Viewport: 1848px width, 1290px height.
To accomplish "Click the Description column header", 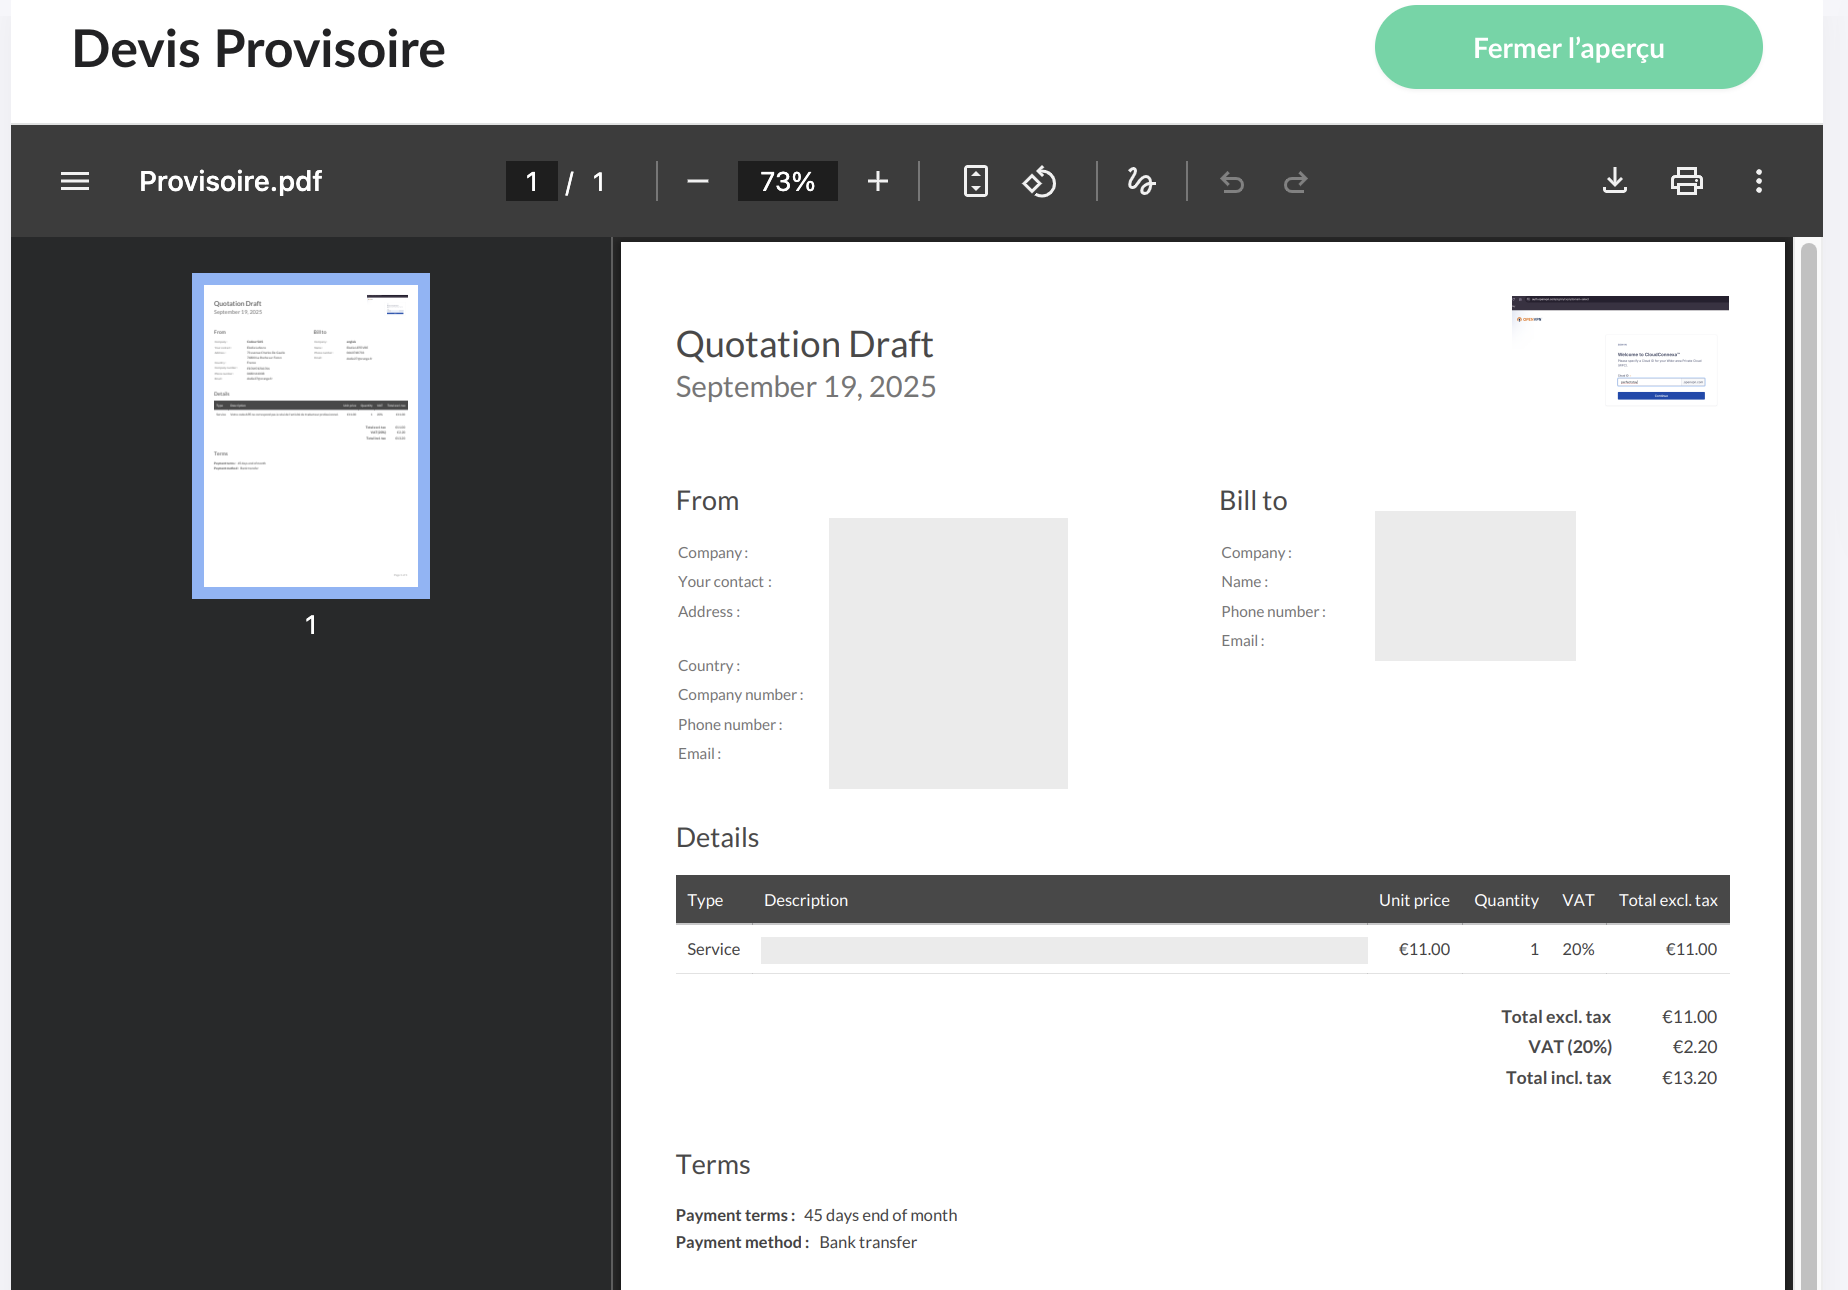I will tap(806, 900).
